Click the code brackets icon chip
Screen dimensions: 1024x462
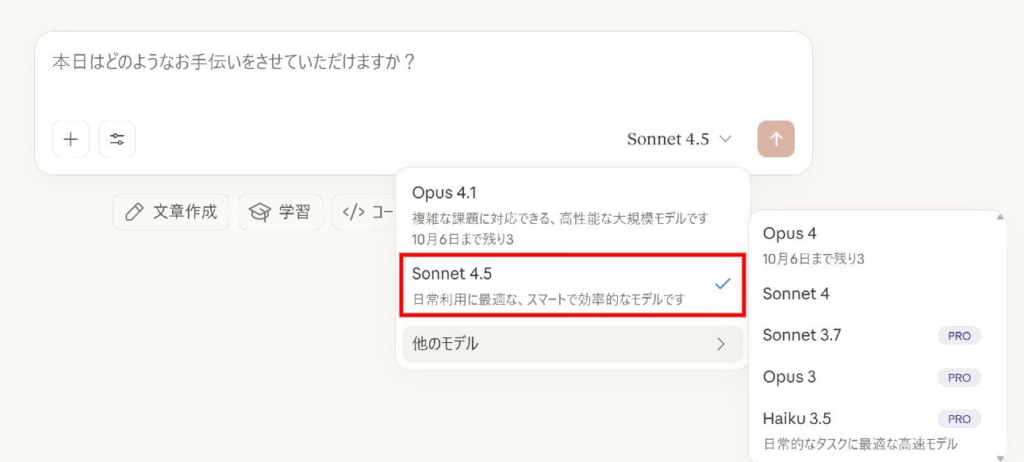pos(353,212)
